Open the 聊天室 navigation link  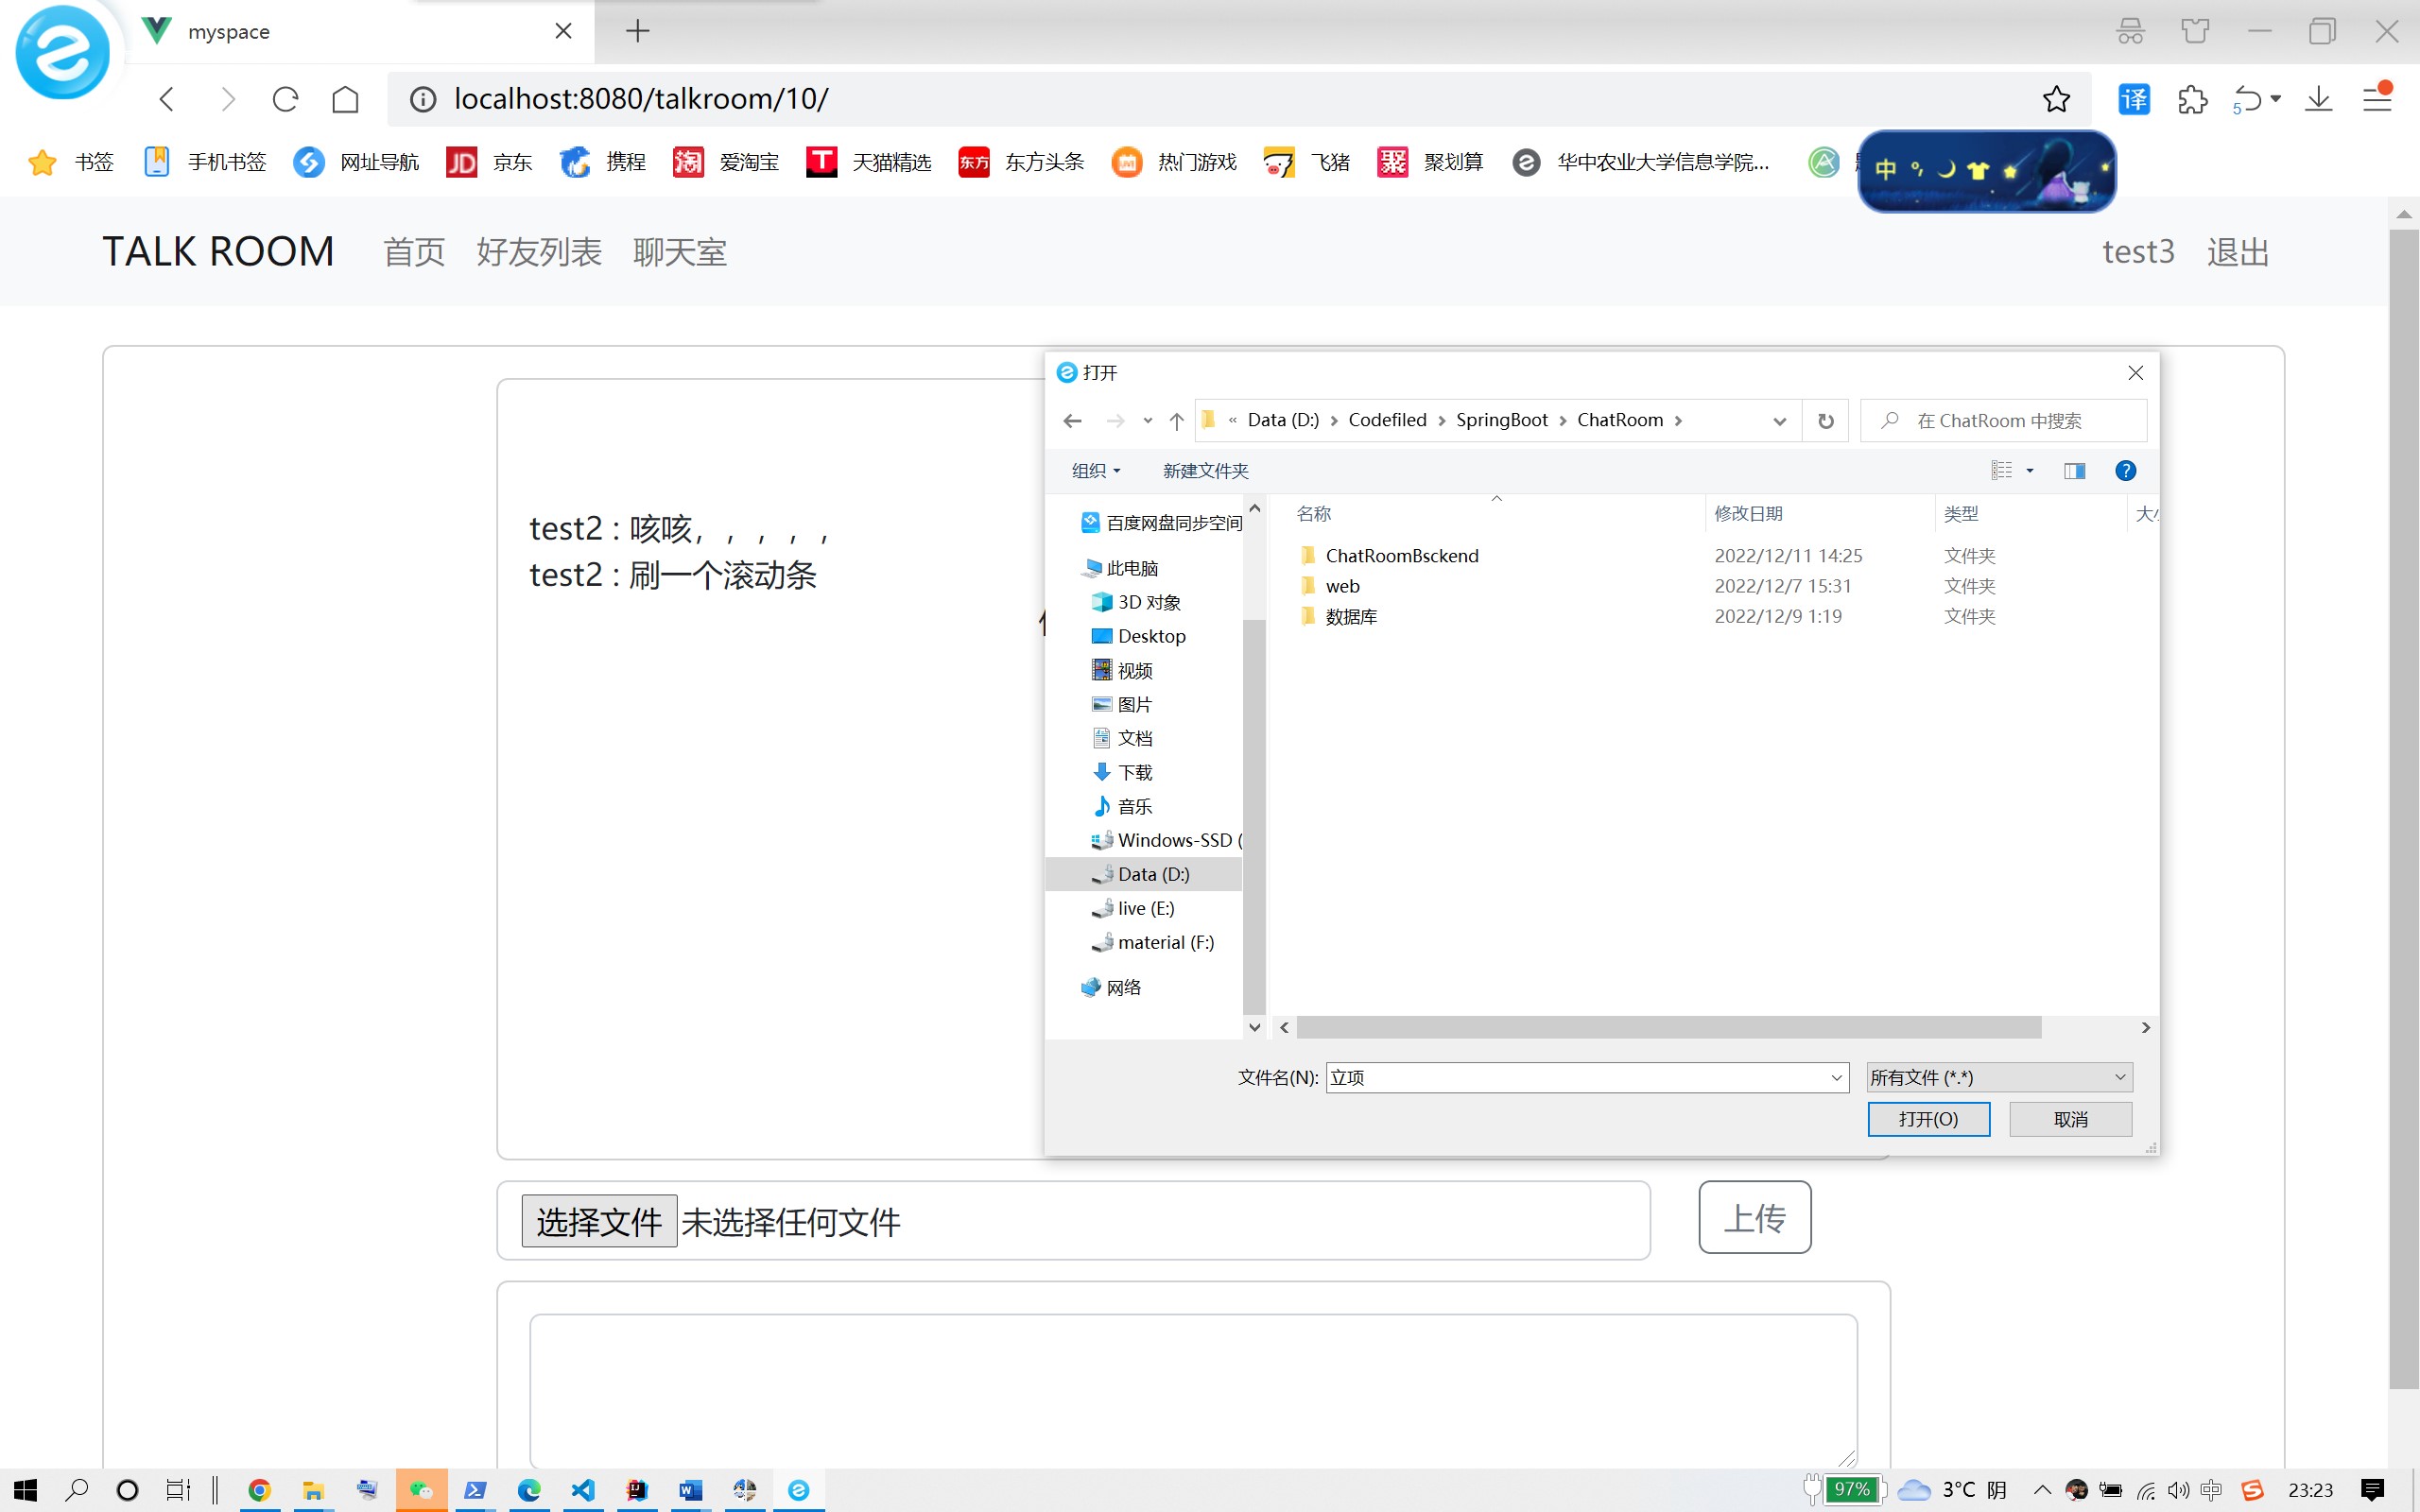pyautogui.click(x=680, y=252)
